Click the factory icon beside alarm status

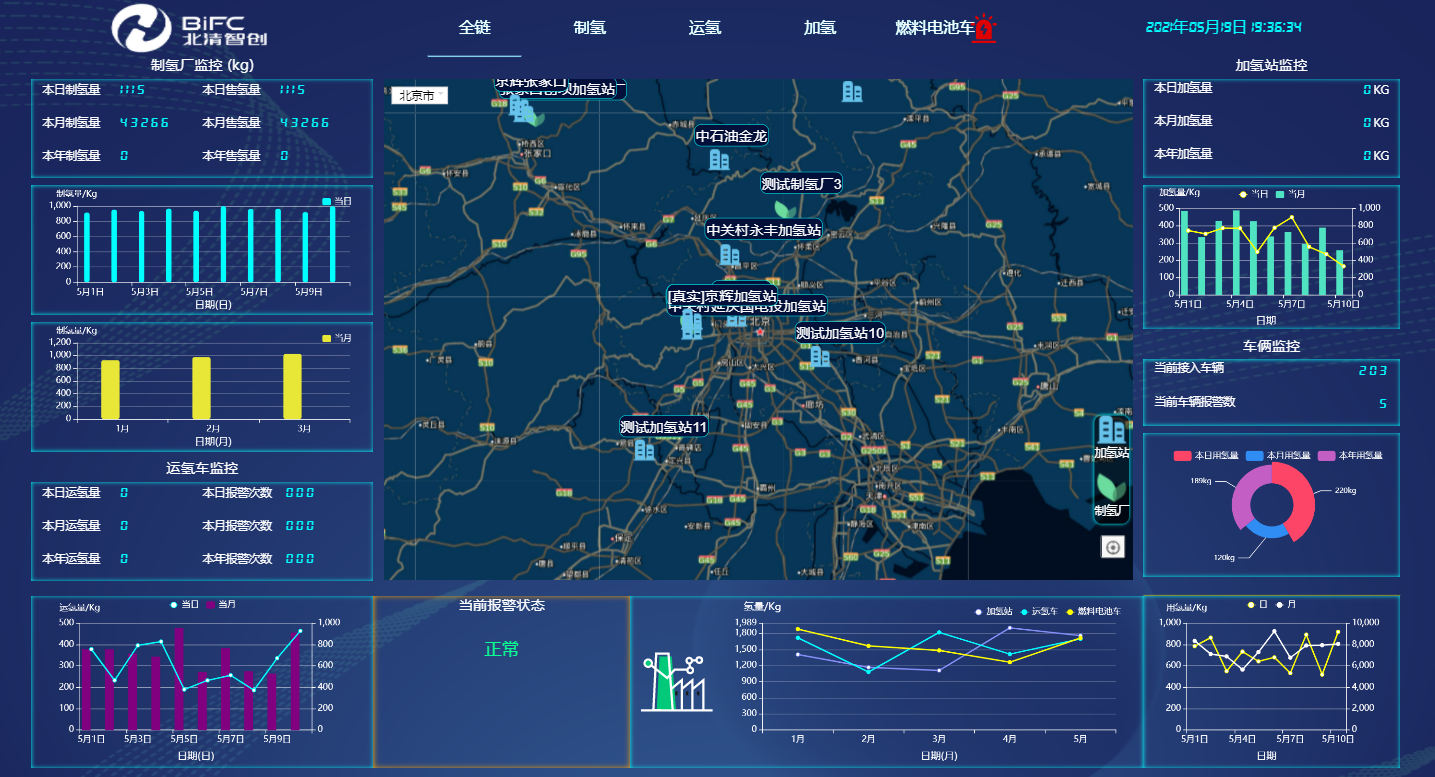pos(676,683)
